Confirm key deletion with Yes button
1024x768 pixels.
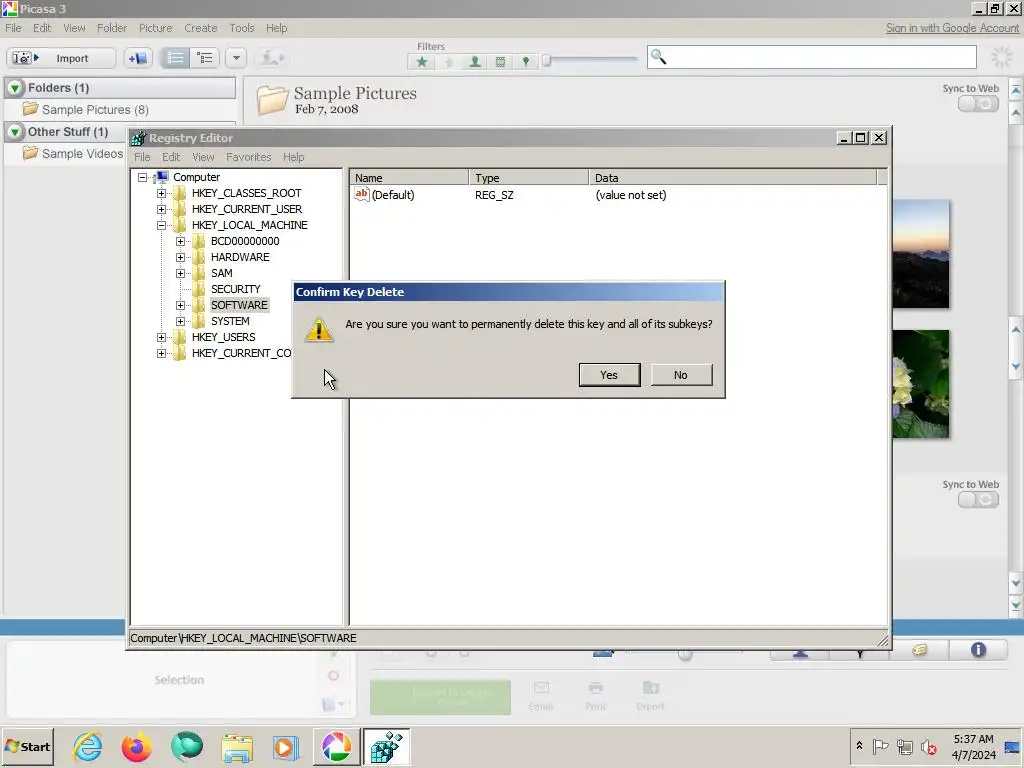609,375
